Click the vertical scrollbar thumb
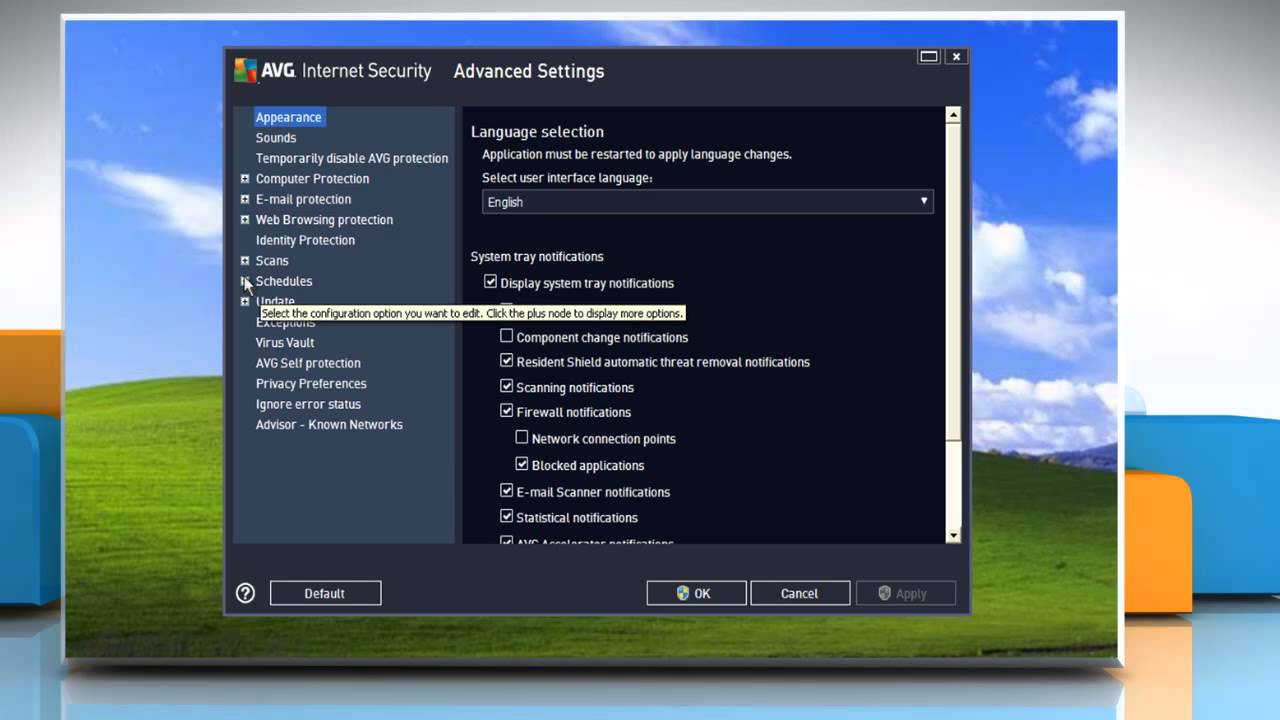 [x=953, y=280]
